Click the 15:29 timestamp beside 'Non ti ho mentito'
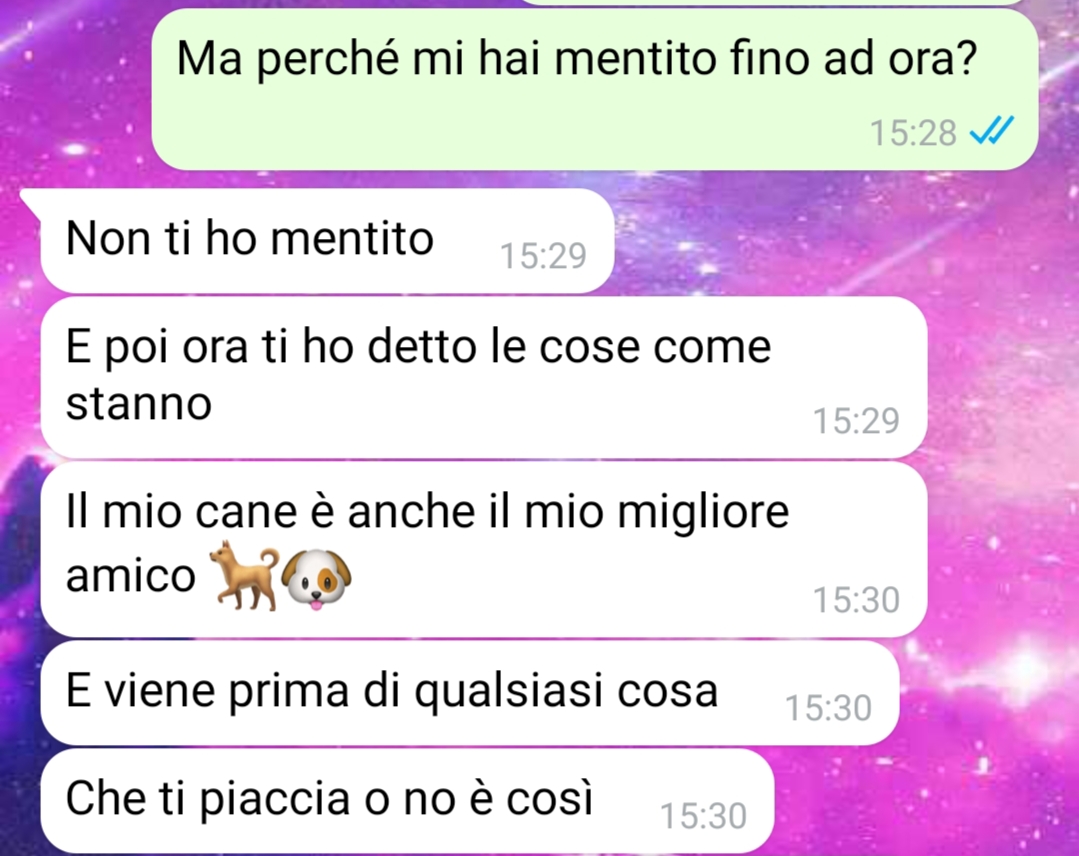Viewport: 1079px width, 856px height. [543, 255]
